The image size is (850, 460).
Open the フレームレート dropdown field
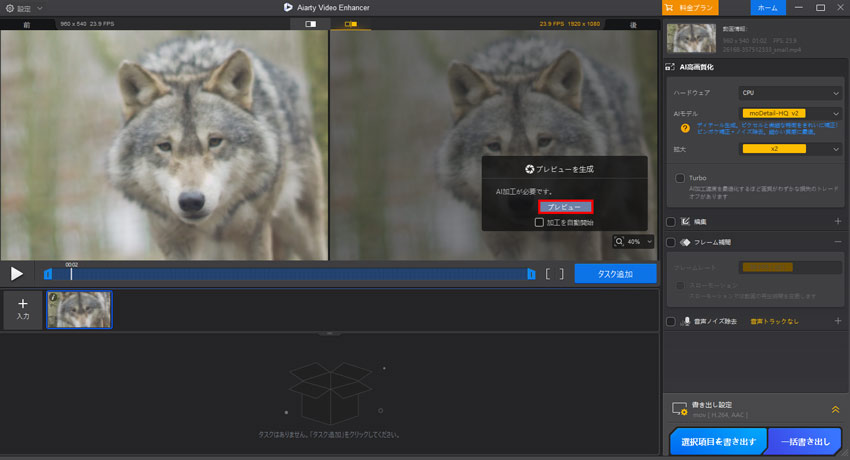[790, 267]
